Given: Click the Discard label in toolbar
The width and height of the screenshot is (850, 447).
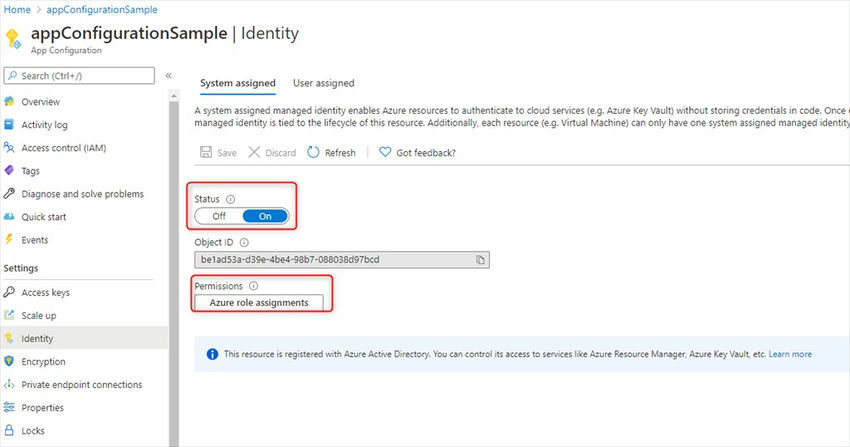Looking at the screenshot, I should click(x=280, y=153).
